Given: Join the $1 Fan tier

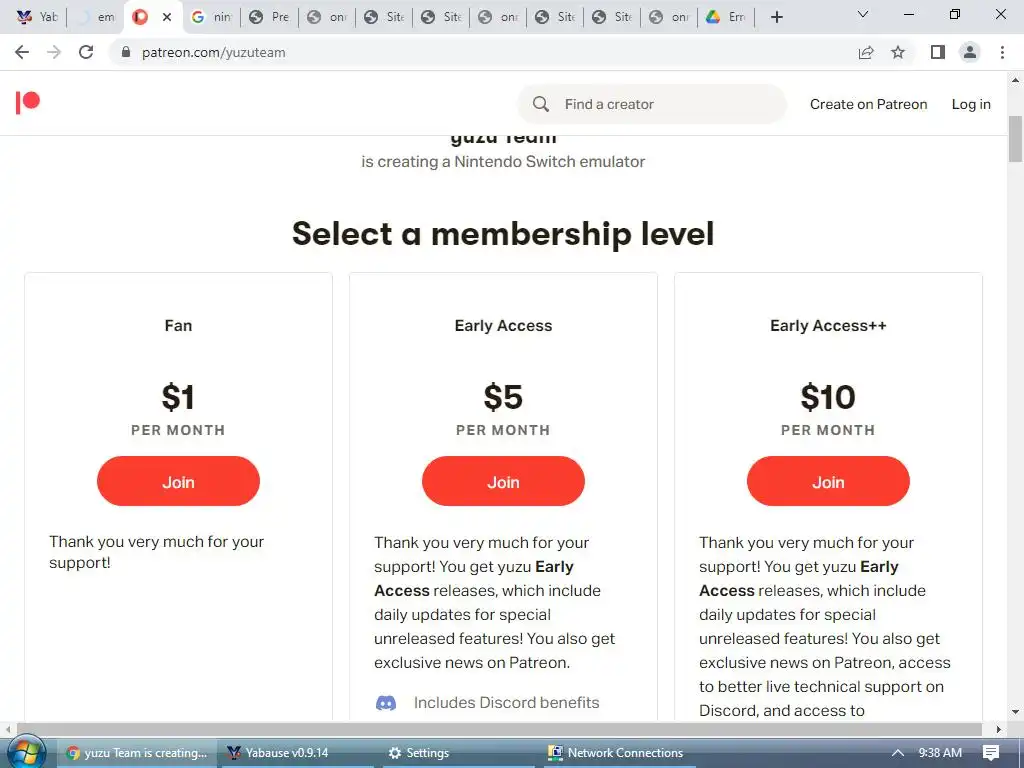Looking at the screenshot, I should [178, 482].
